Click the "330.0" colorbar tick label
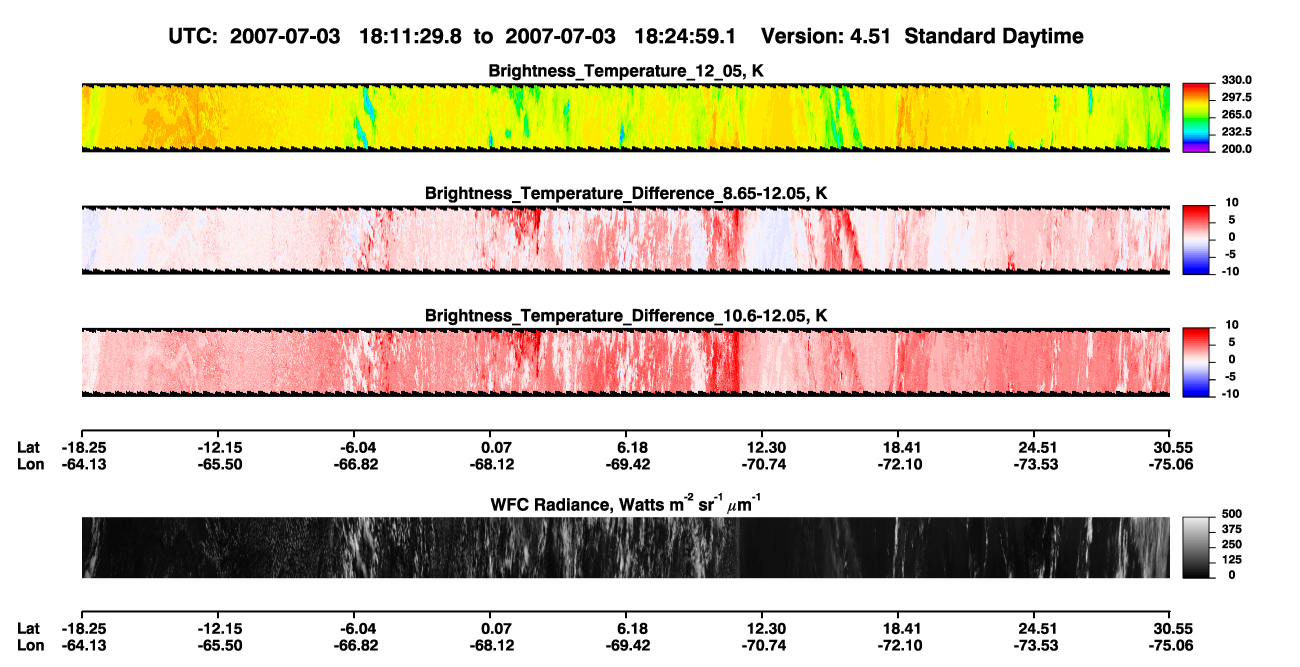Viewport: 1300px width, 667px height. point(1235,80)
